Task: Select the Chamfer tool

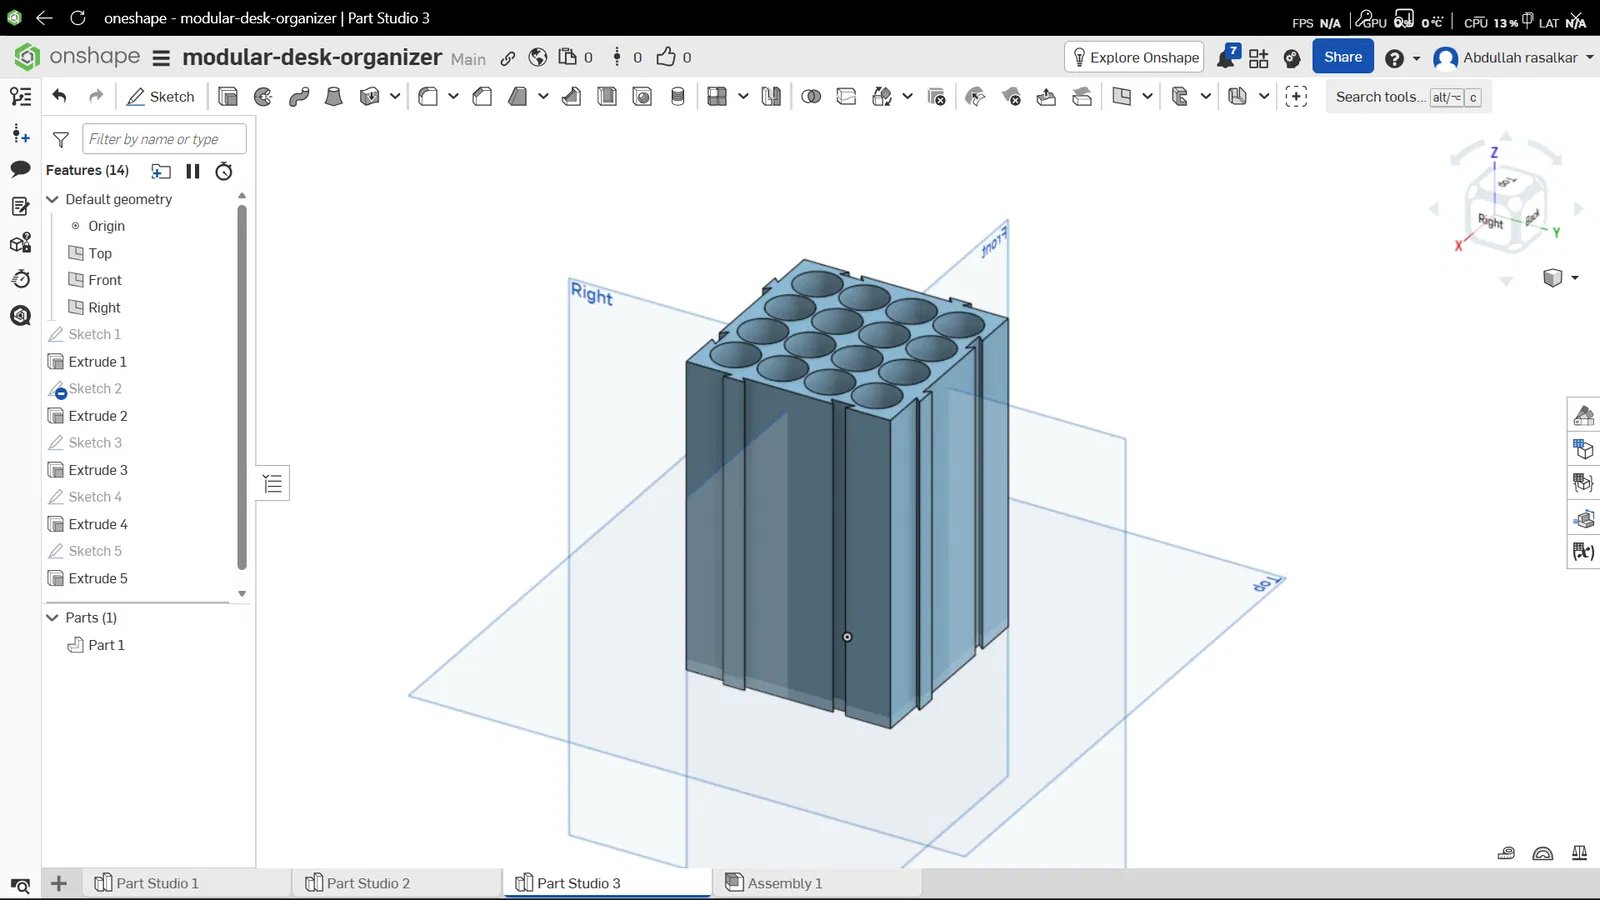Action: click(482, 97)
